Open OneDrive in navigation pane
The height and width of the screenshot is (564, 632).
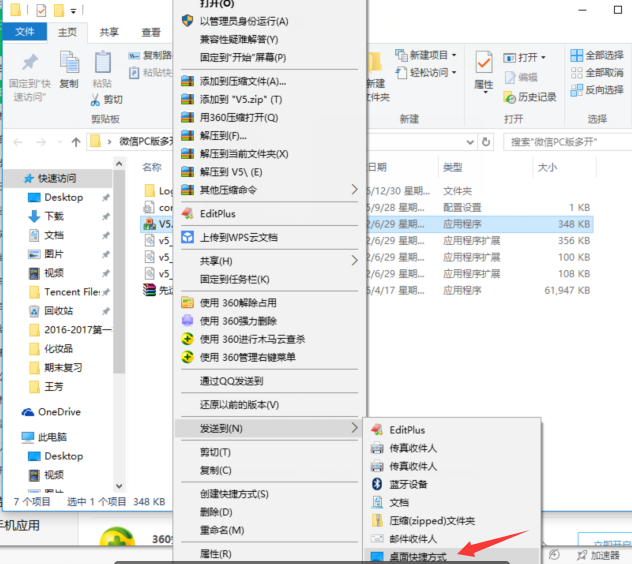point(59,412)
